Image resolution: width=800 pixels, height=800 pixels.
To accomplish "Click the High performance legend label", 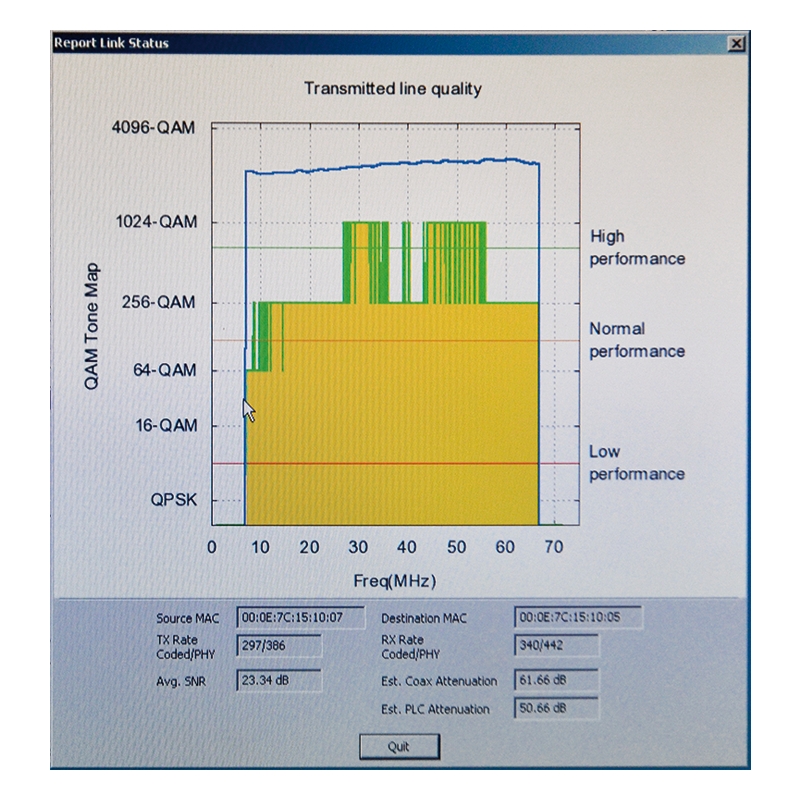I will click(x=637, y=248).
